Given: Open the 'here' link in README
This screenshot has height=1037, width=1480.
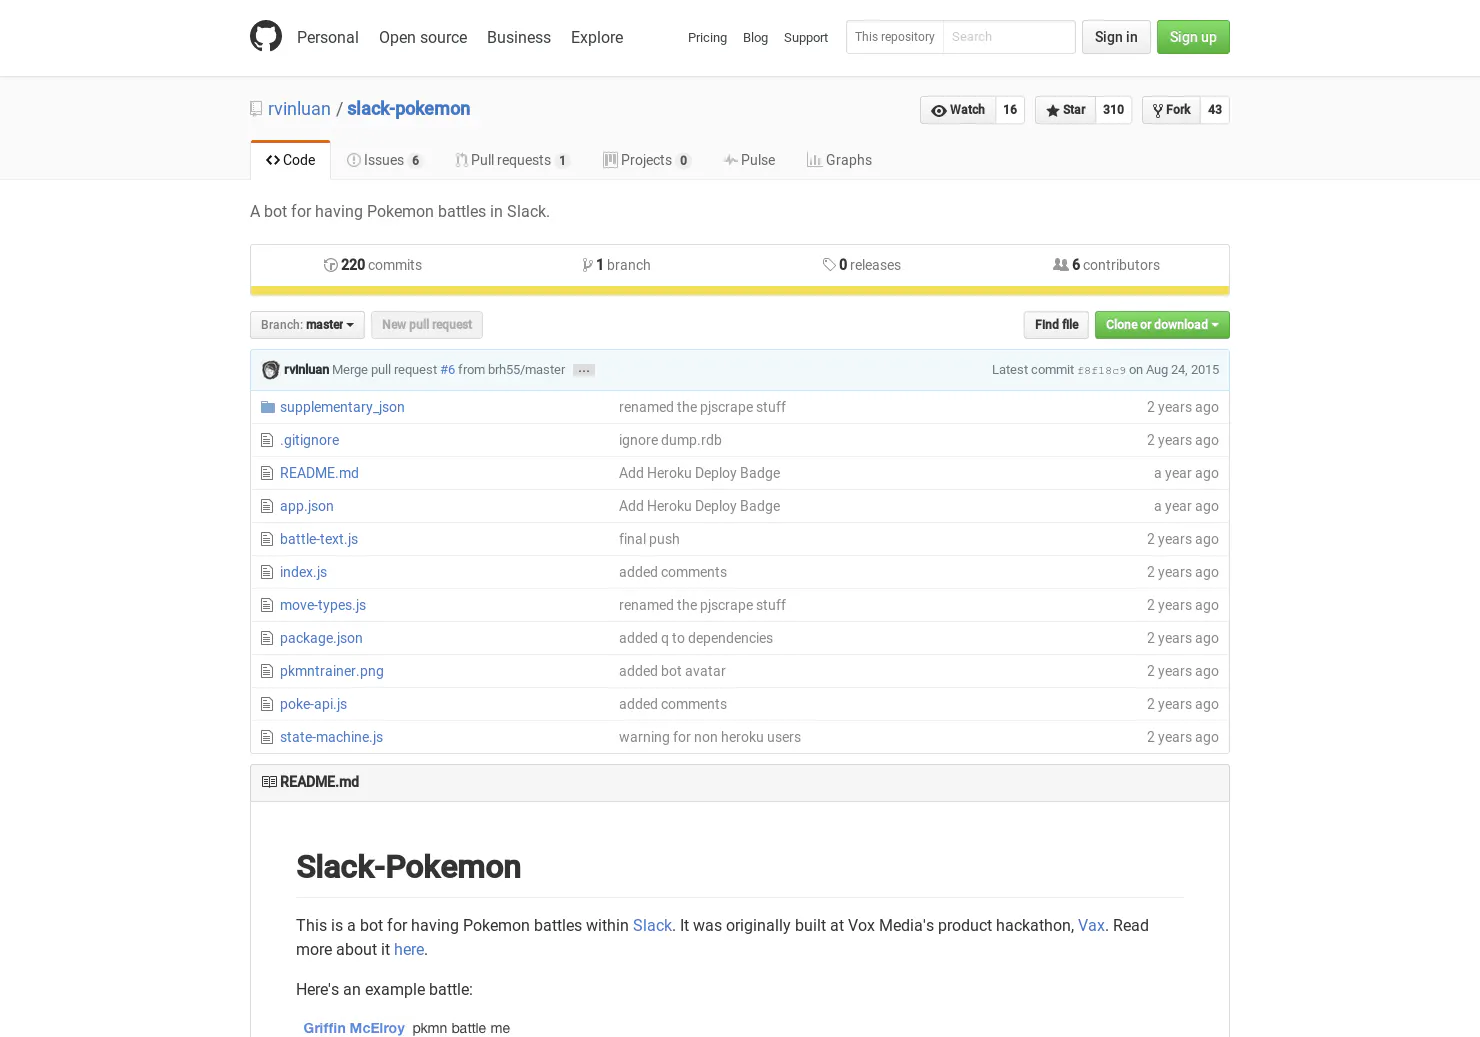Looking at the screenshot, I should [409, 950].
